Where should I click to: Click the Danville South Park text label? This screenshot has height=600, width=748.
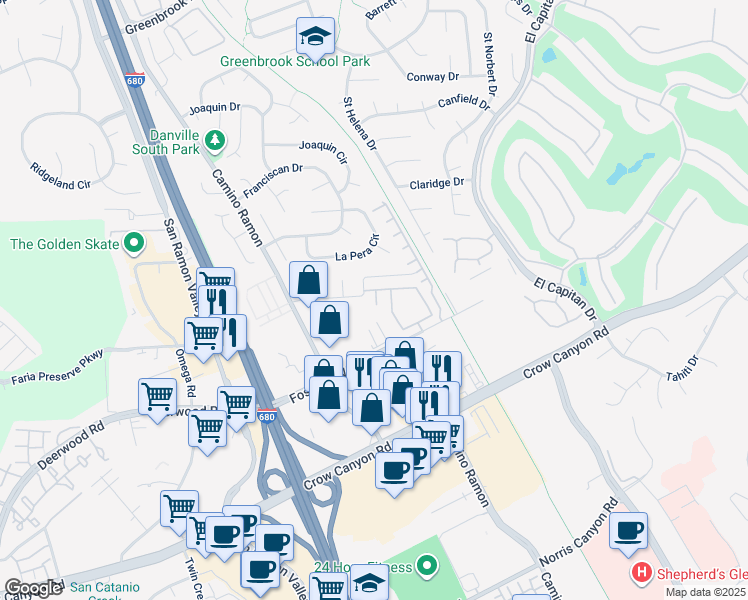(x=166, y=142)
